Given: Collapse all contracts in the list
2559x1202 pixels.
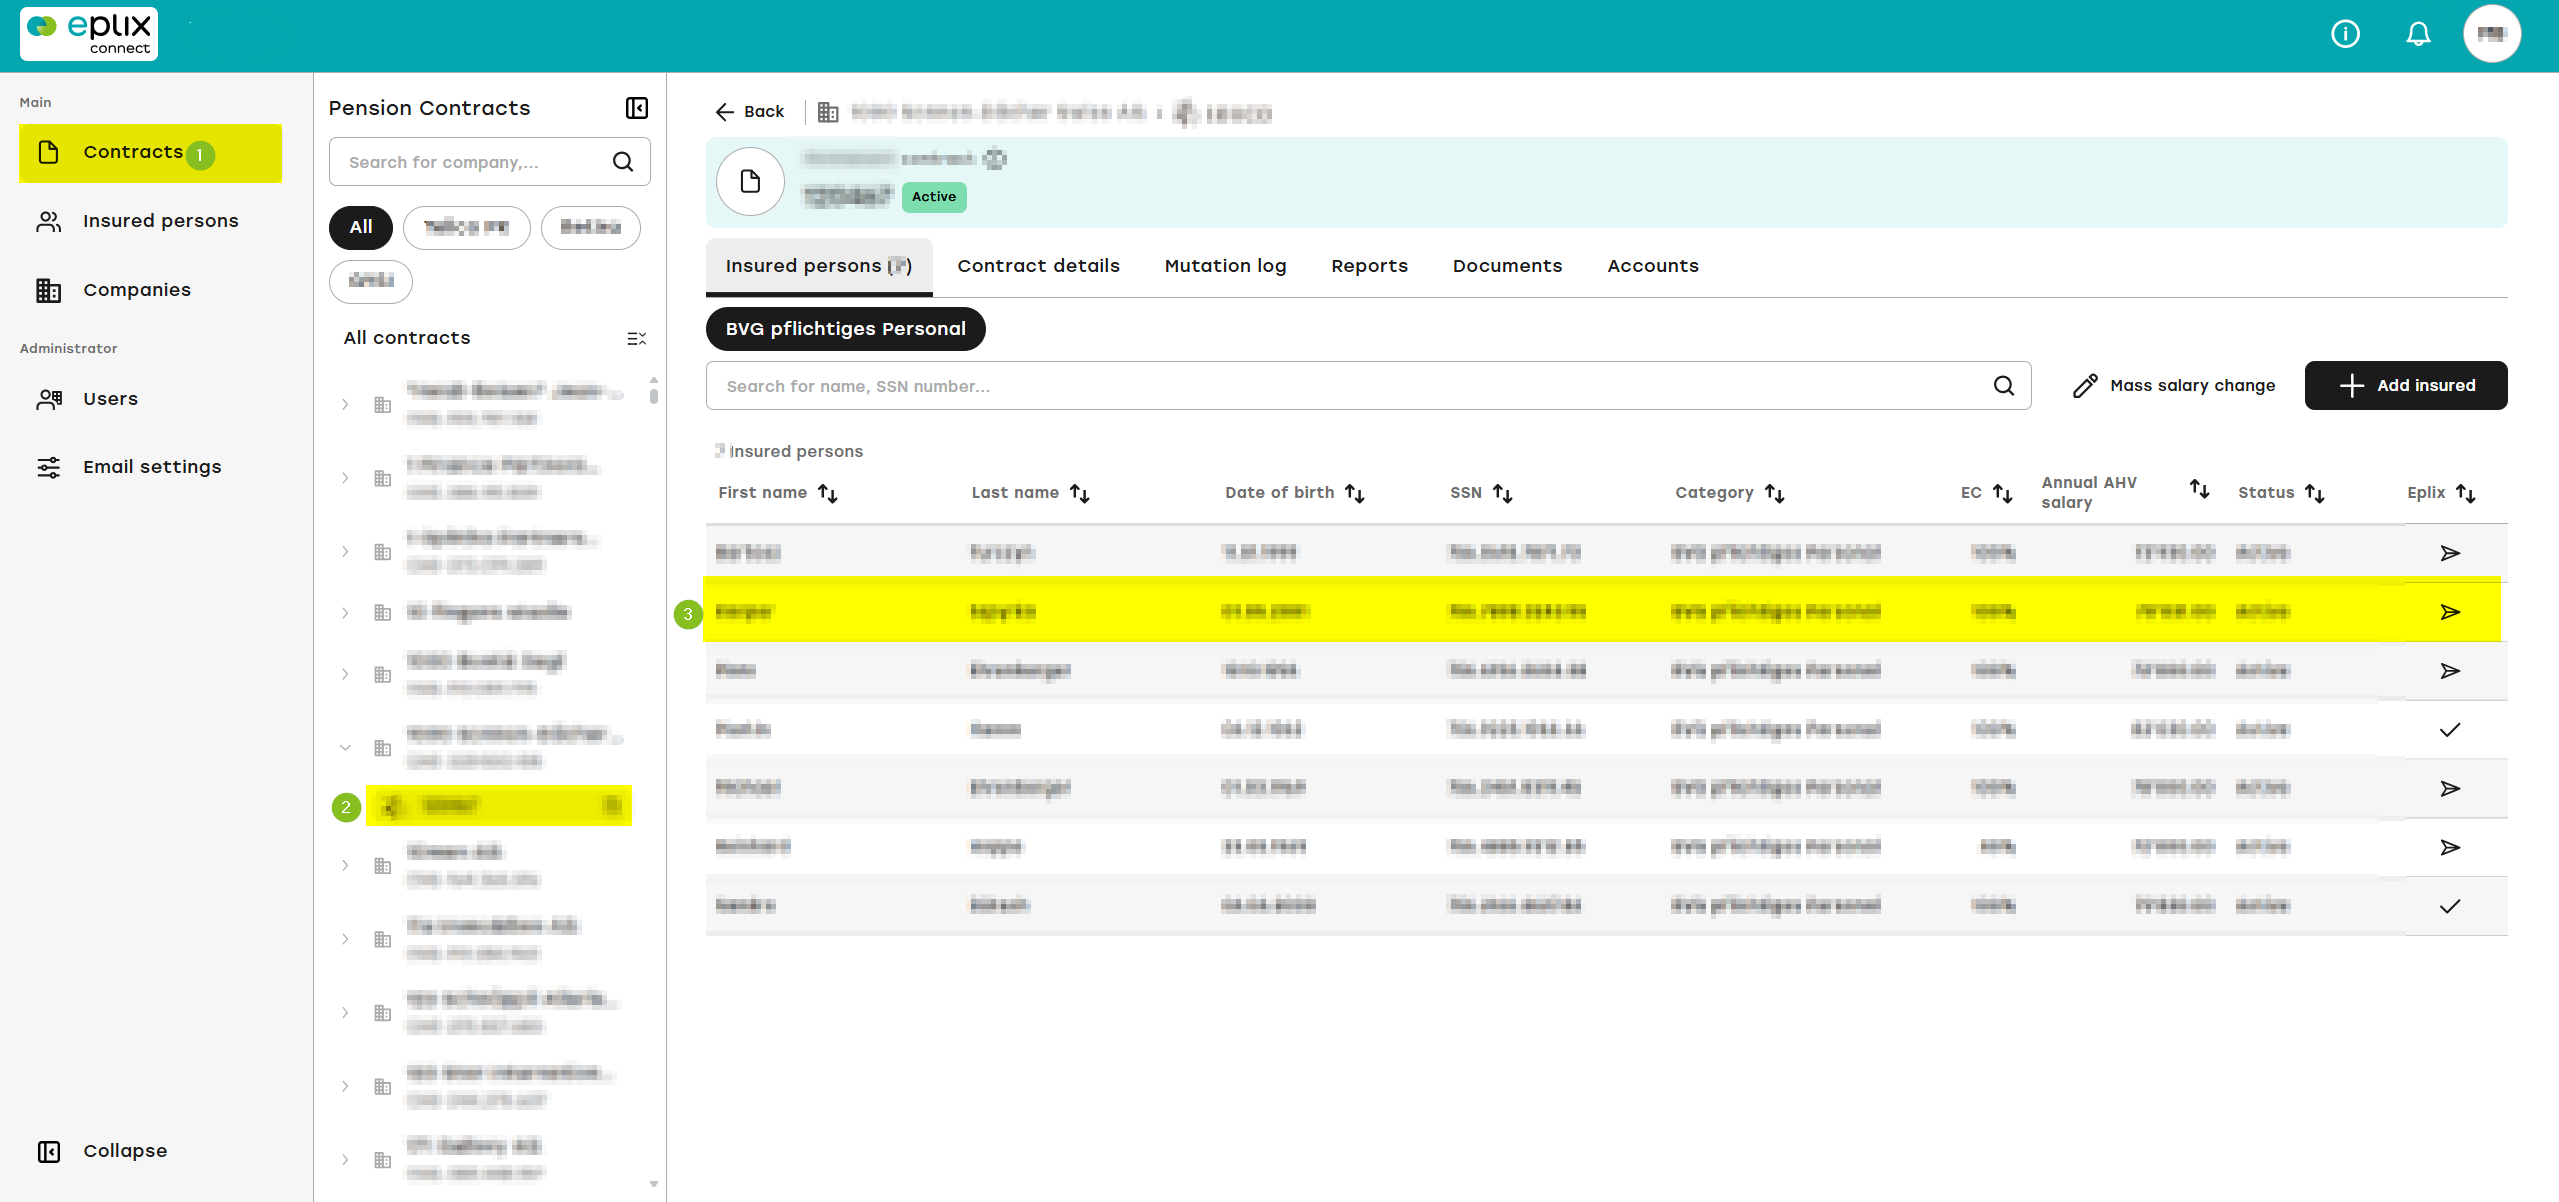Looking at the screenshot, I should click(636, 339).
